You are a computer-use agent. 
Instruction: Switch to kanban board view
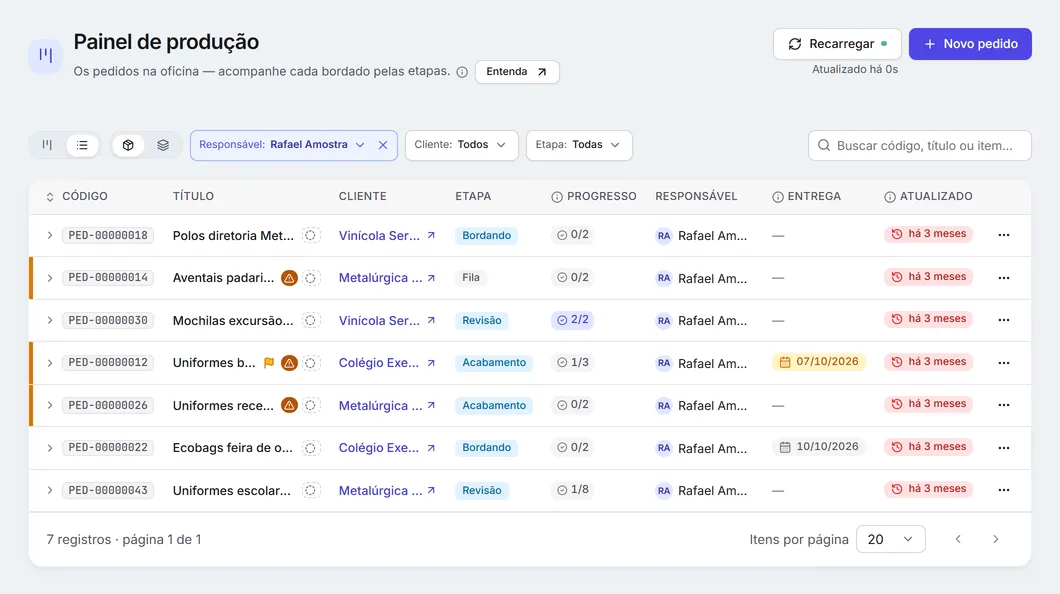[x=47, y=145]
